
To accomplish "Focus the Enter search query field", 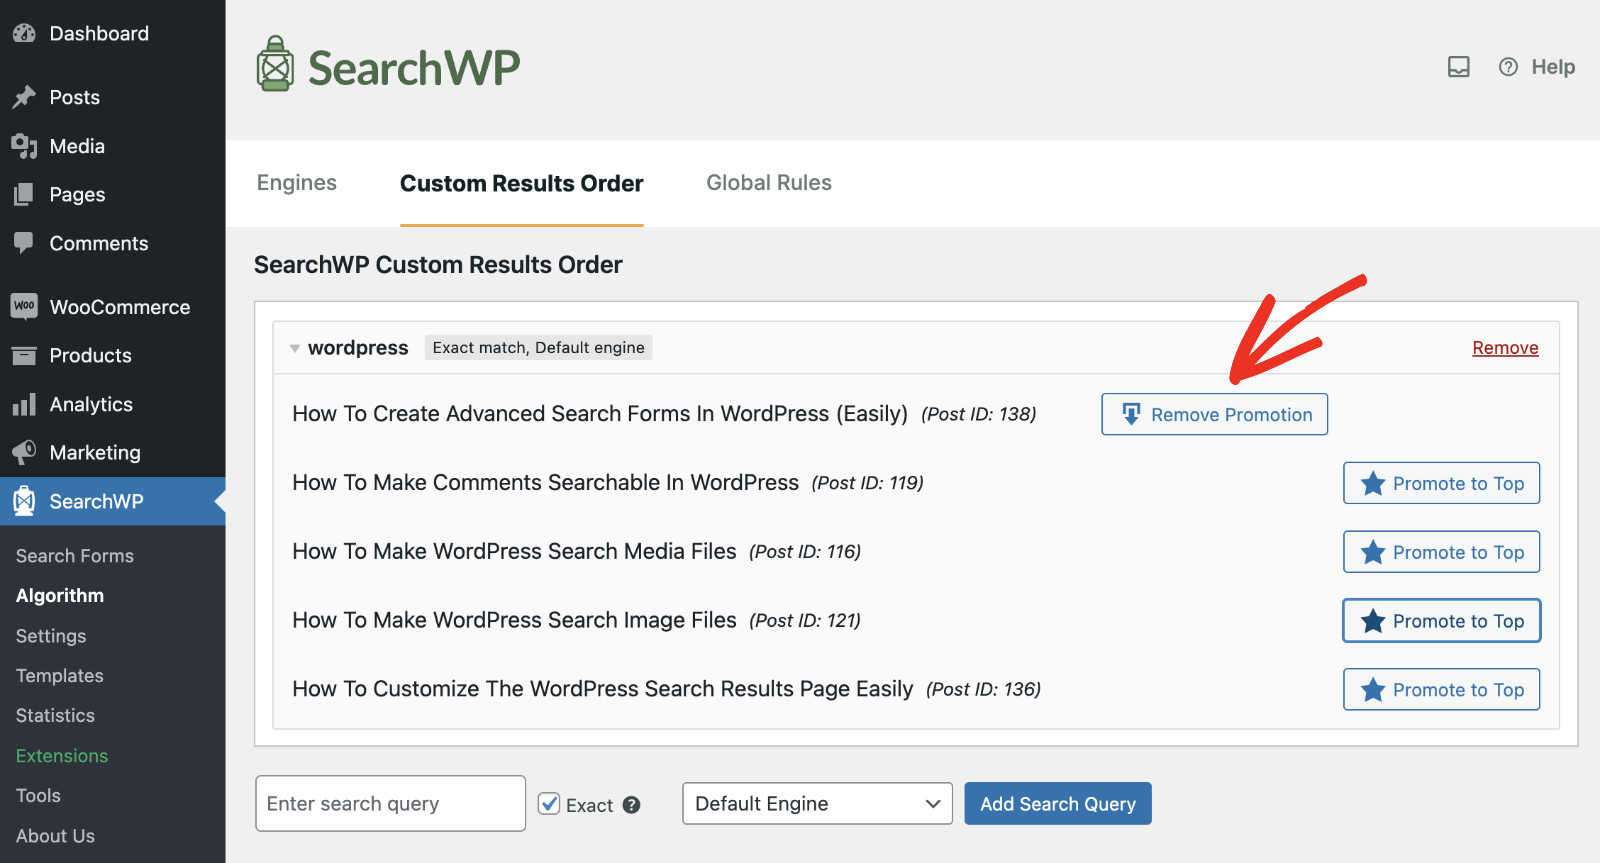I will pos(390,804).
